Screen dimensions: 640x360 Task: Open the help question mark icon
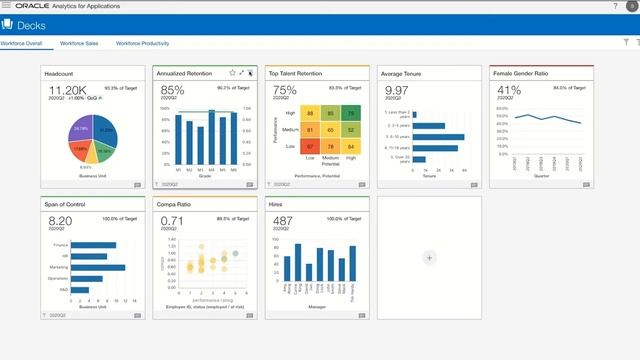(x=615, y=6)
